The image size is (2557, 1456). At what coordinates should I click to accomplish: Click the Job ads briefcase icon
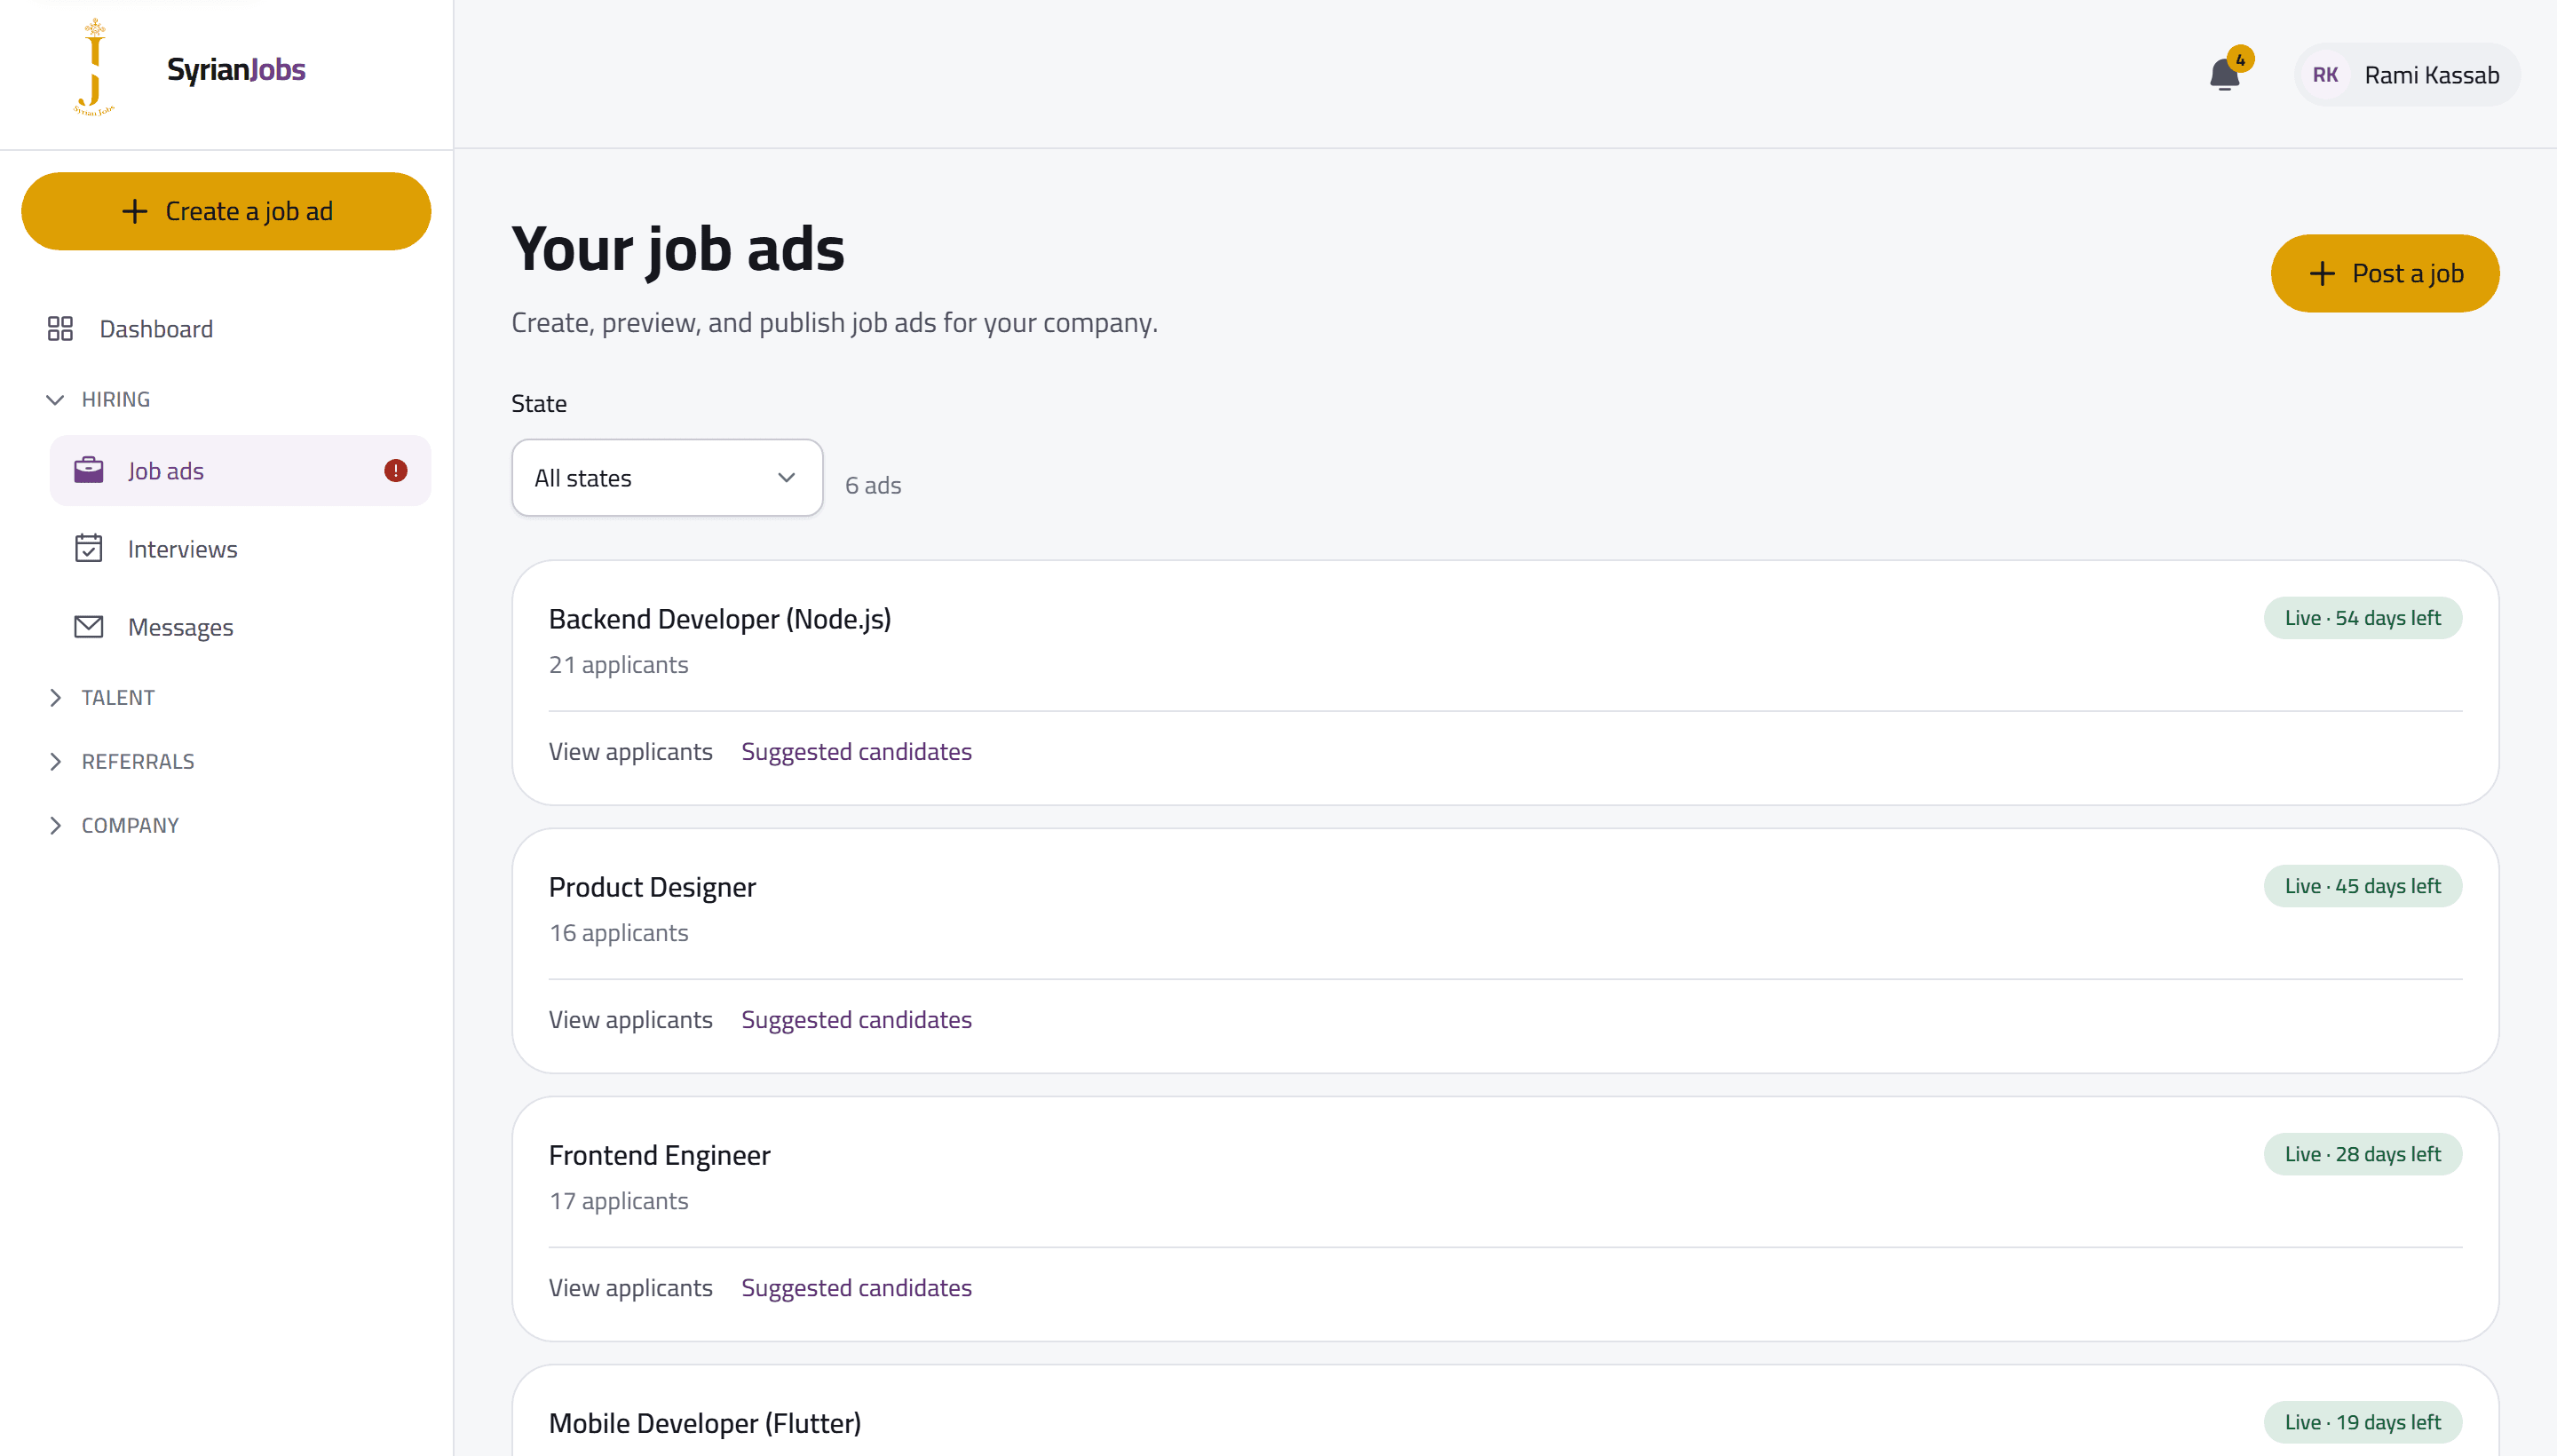[89, 470]
